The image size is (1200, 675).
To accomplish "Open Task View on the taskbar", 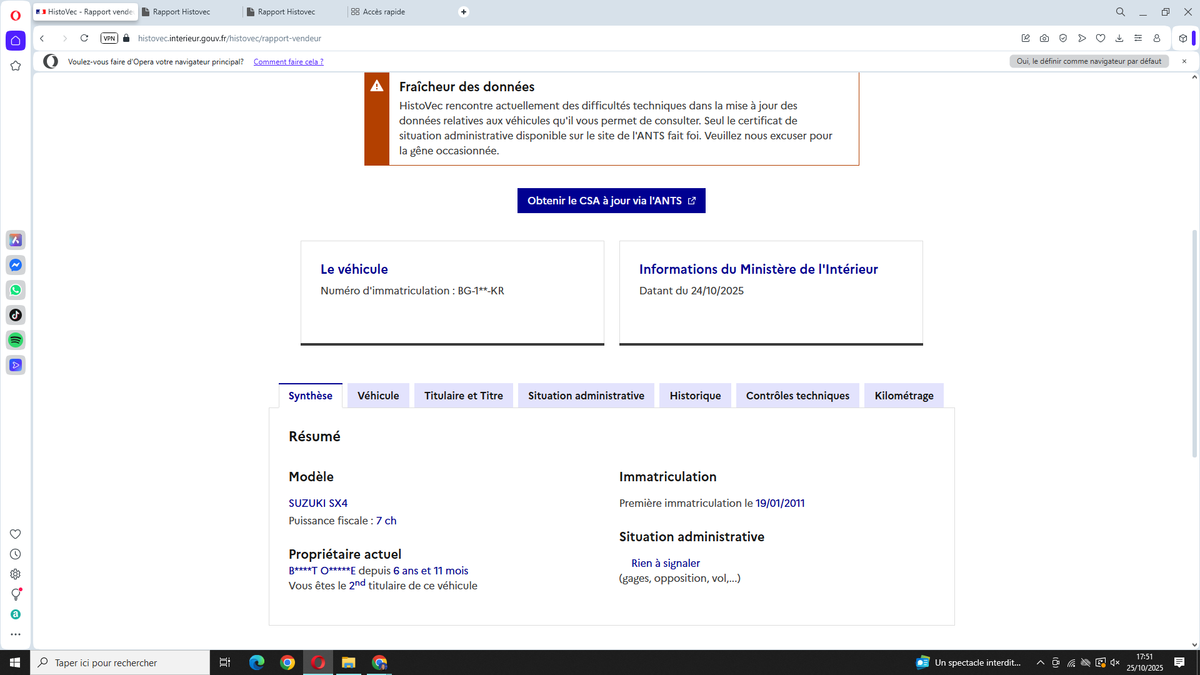I will point(225,662).
